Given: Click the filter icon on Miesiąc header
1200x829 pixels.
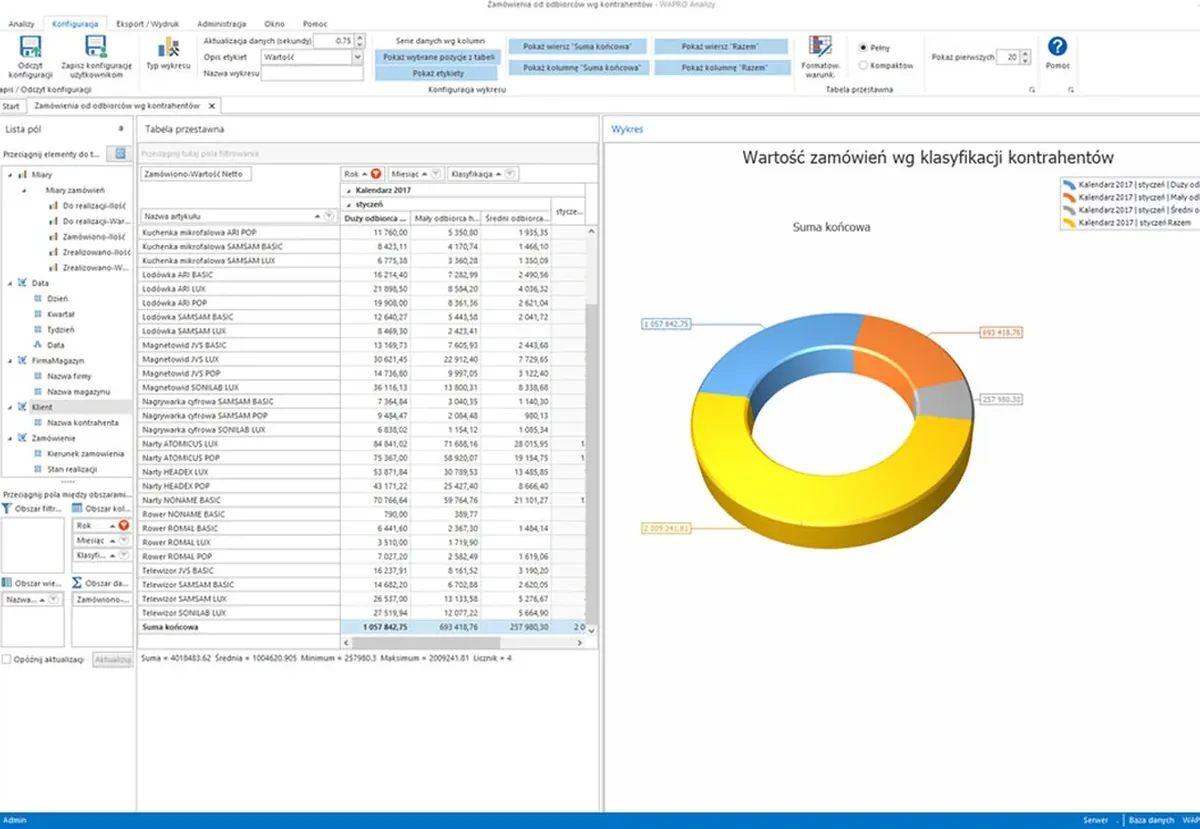Looking at the screenshot, I should [x=437, y=174].
